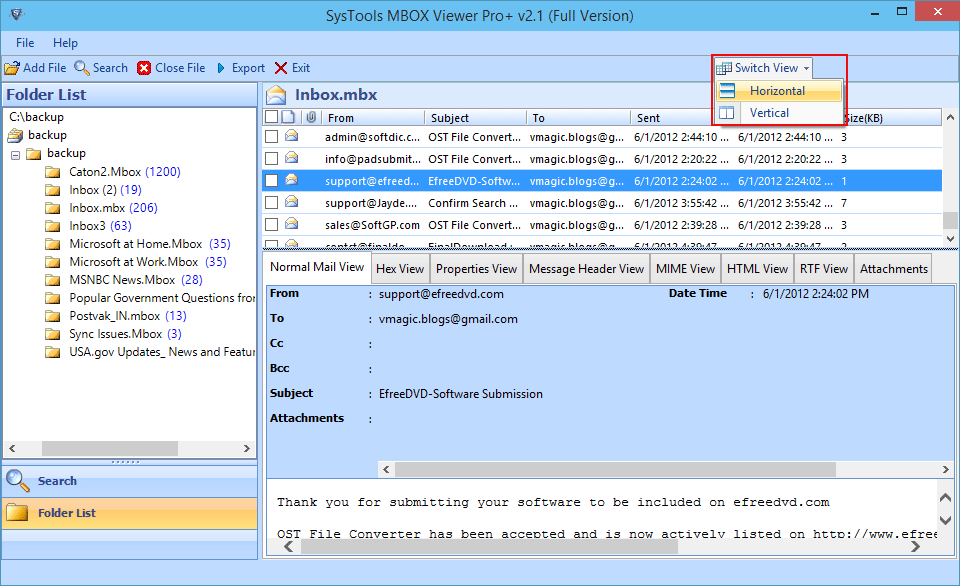The height and width of the screenshot is (586, 960).
Task: Open the Switch View dropdown
Action: [763, 68]
